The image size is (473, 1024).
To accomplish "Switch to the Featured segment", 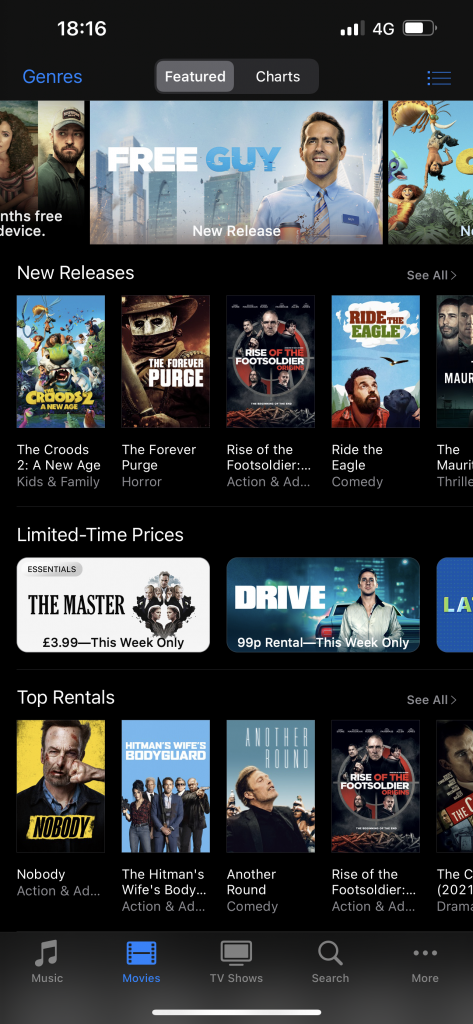I will coord(195,76).
